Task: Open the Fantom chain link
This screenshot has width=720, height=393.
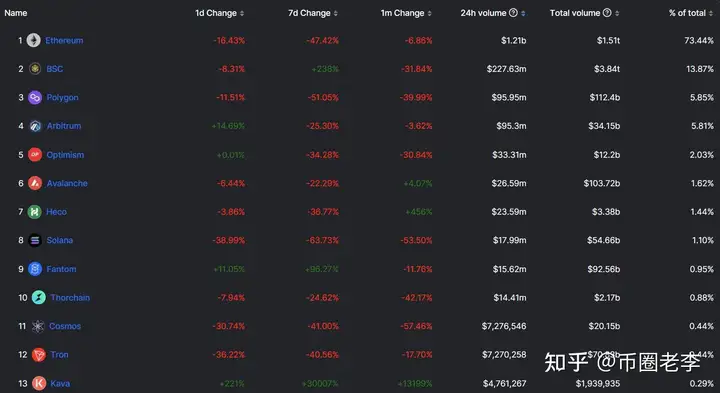Action: [62, 269]
